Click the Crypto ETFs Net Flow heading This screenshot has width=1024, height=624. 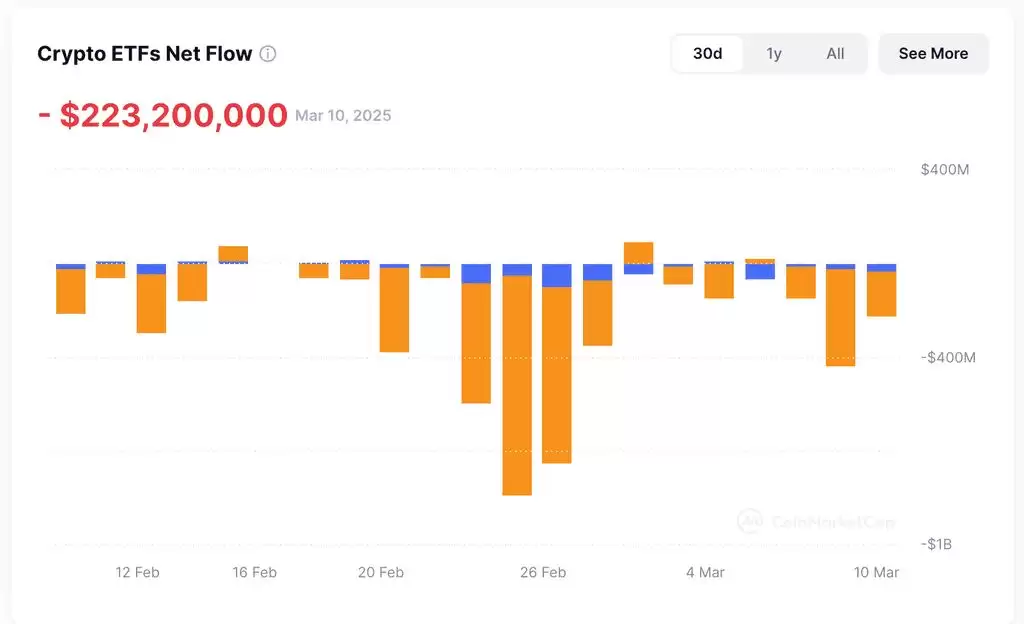(144, 54)
